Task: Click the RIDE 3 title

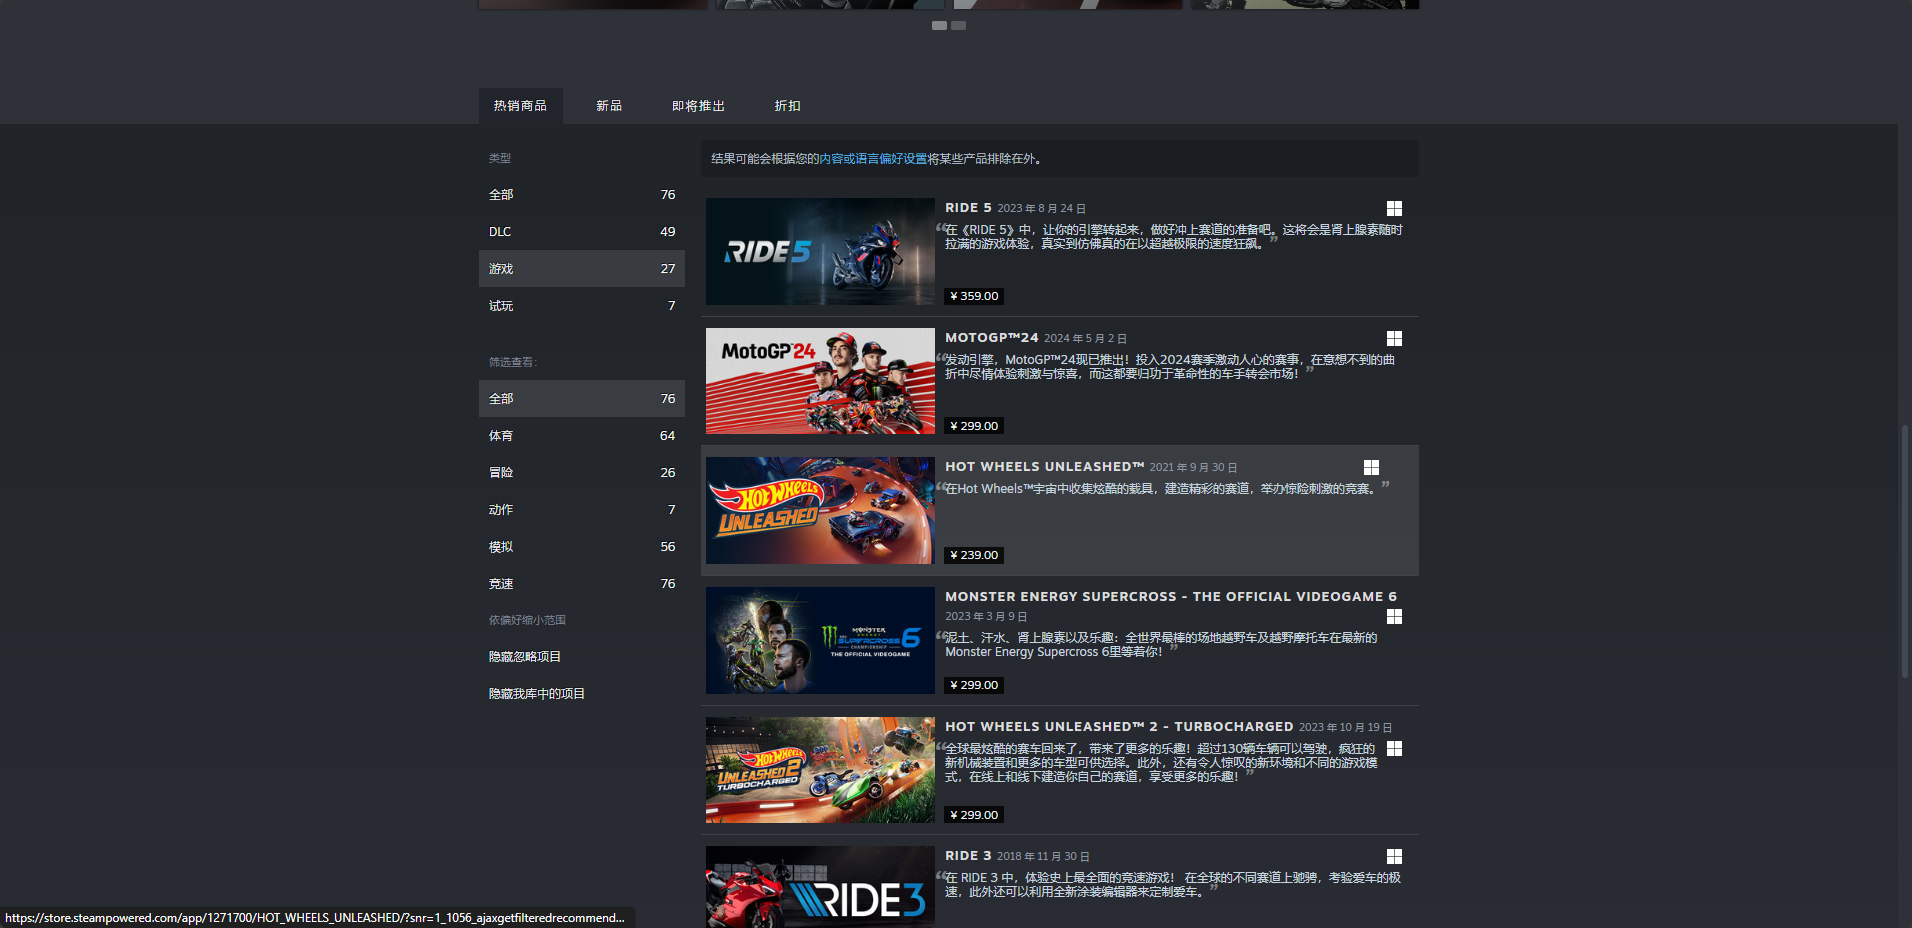Action: tap(968, 856)
